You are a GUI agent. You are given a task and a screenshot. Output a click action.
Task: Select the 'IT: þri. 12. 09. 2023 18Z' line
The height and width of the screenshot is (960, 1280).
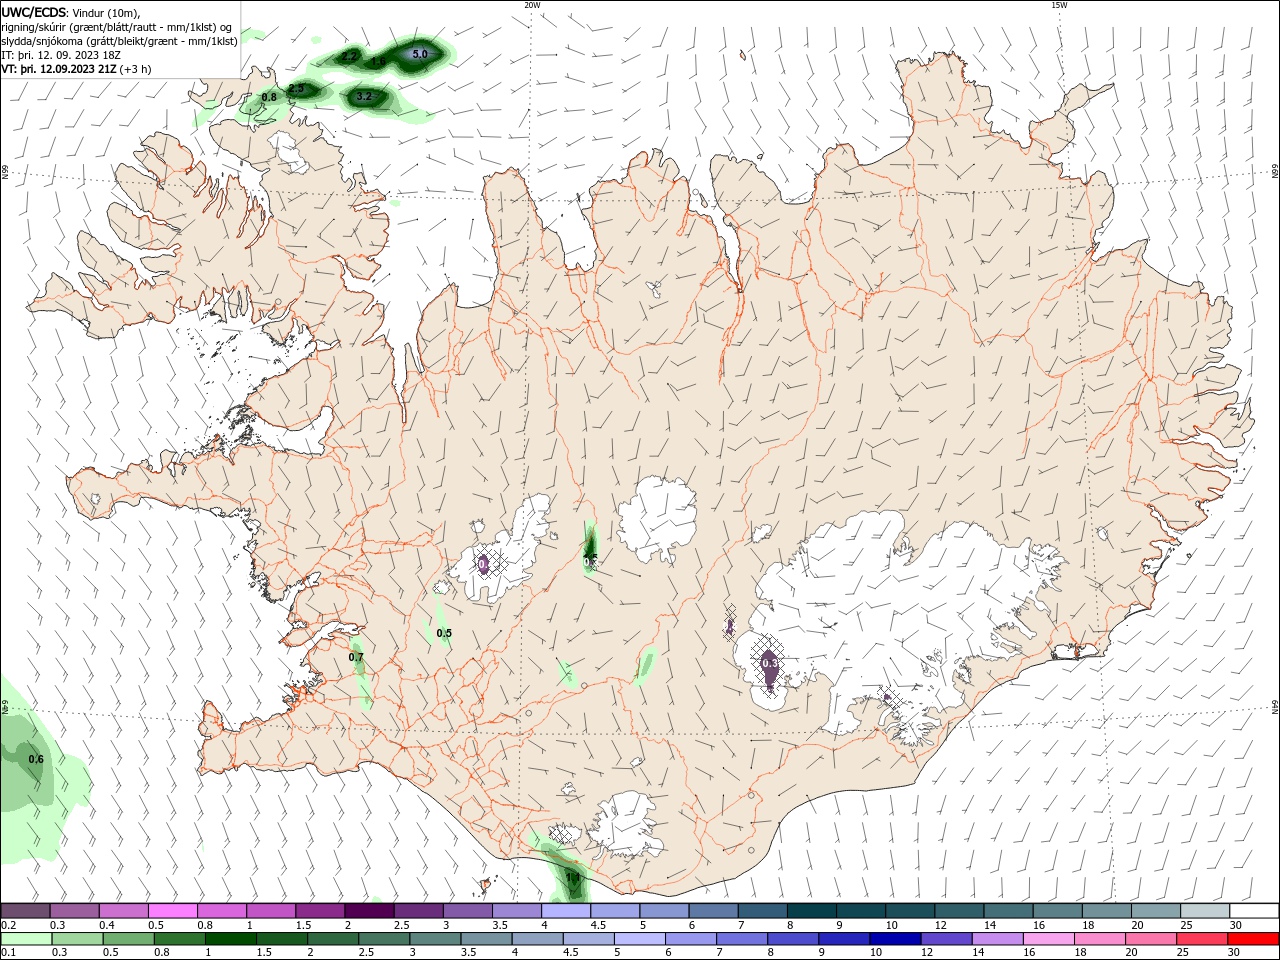[62, 55]
